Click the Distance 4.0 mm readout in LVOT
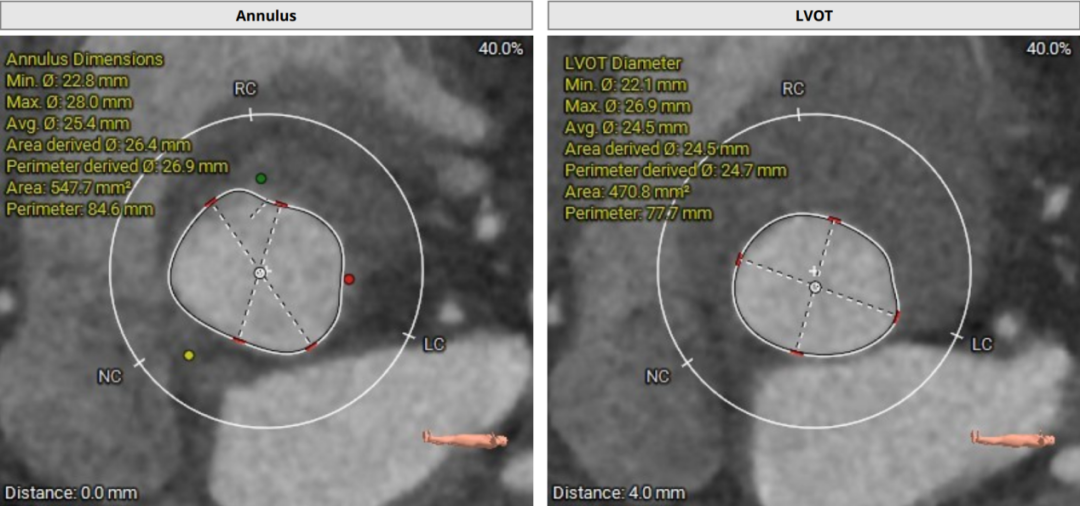Screen dimensions: 1080x506 pos(619,493)
